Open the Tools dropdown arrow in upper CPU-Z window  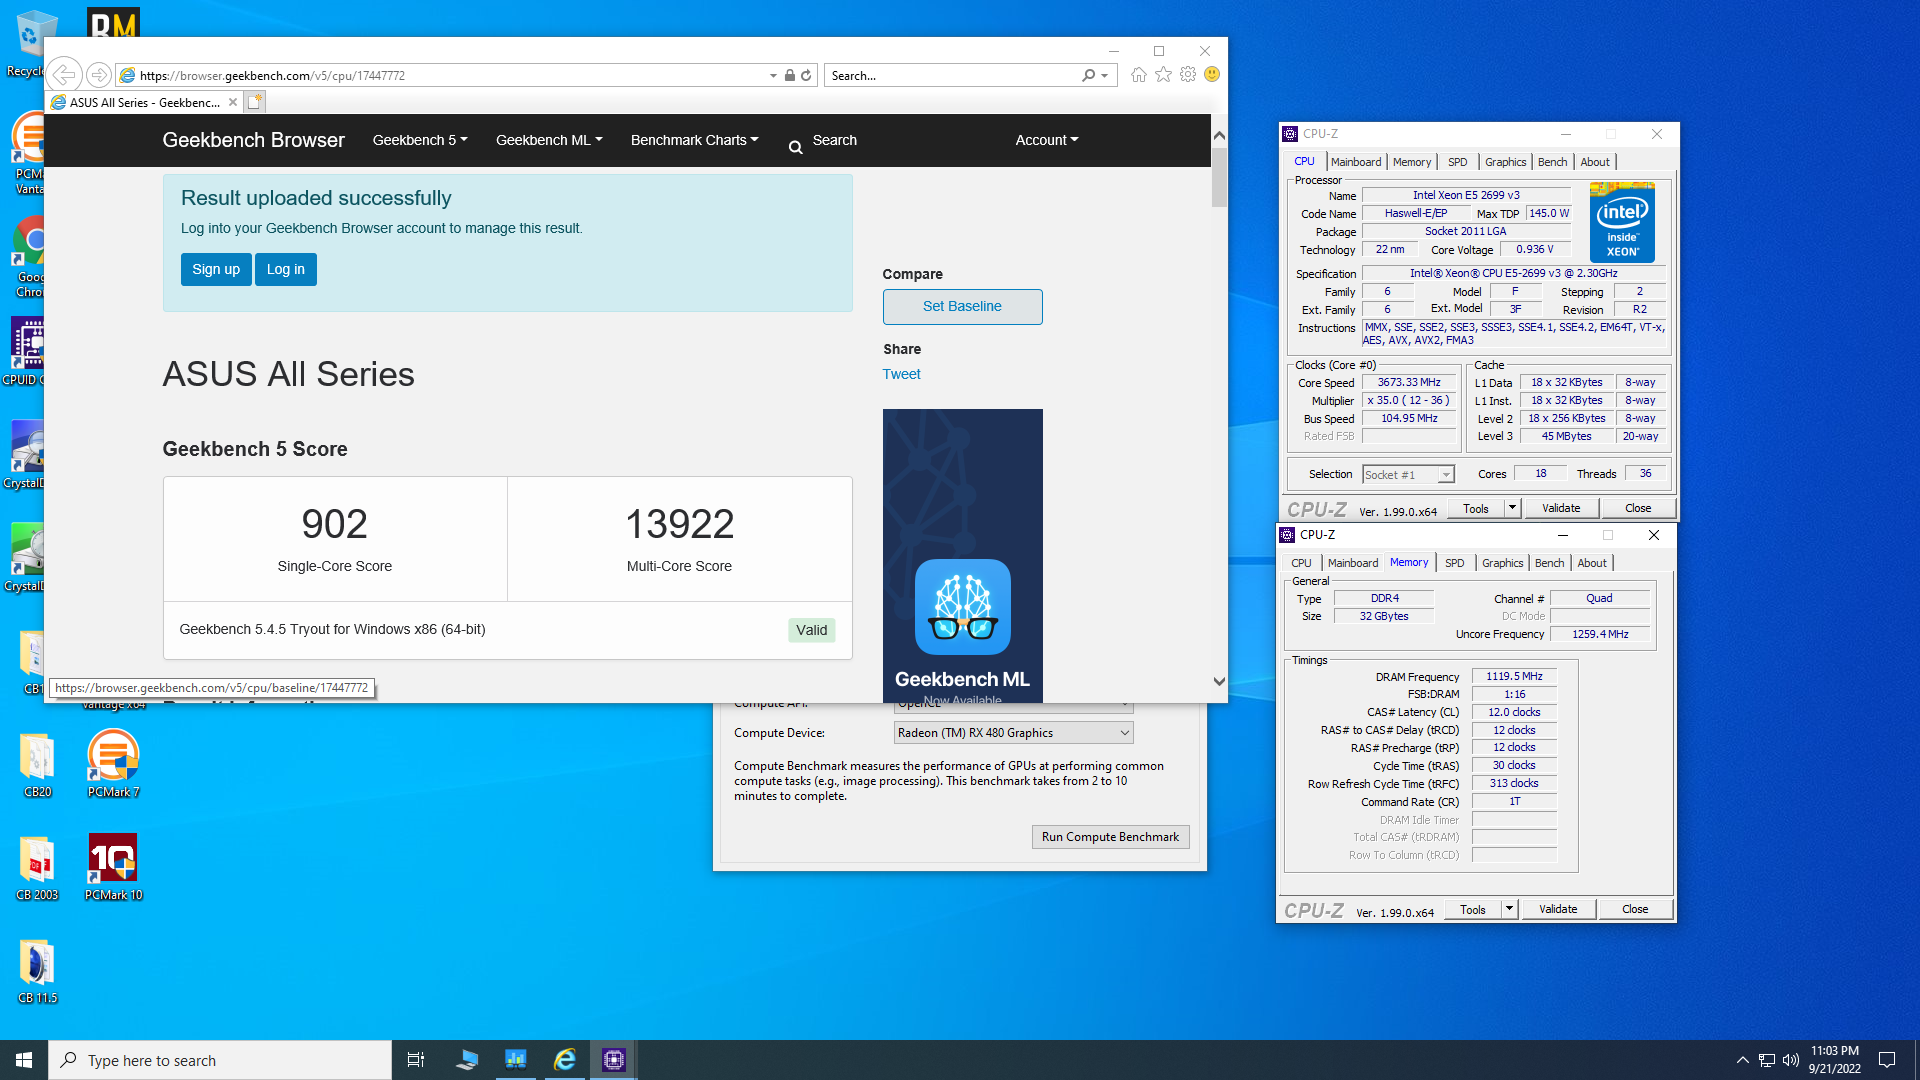[1512, 508]
